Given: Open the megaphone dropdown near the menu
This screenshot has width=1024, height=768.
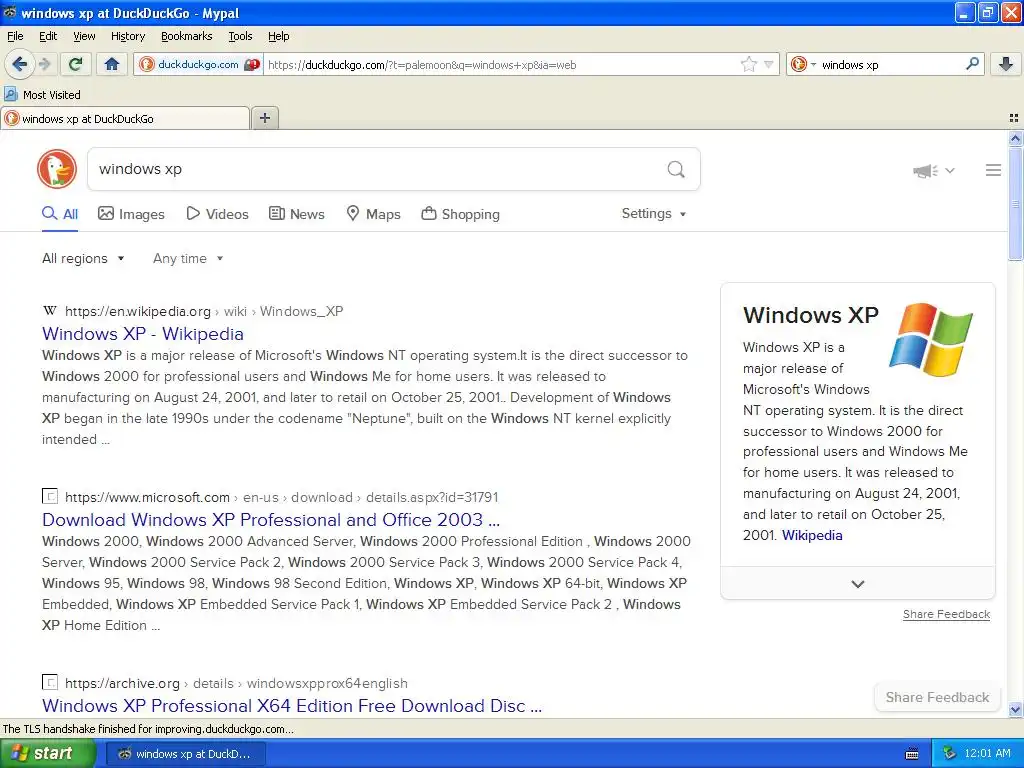Looking at the screenshot, I should [x=934, y=170].
